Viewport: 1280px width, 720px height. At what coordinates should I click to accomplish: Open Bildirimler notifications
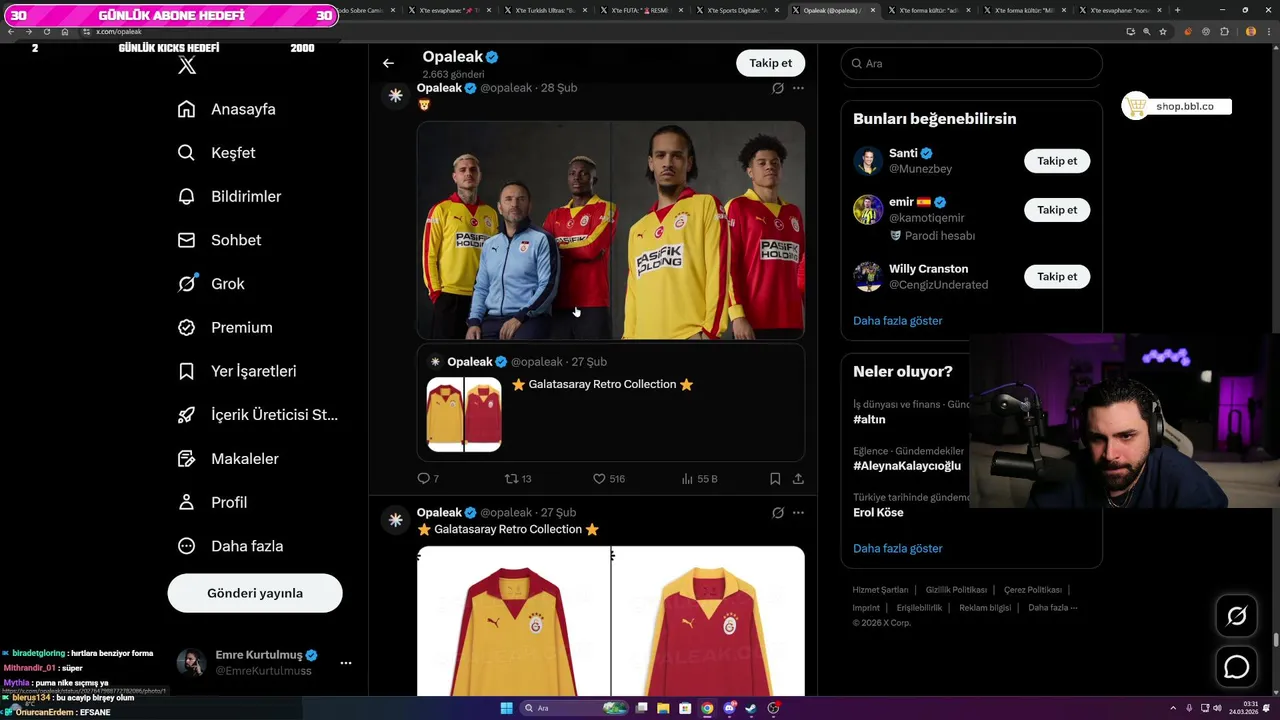pos(229,197)
